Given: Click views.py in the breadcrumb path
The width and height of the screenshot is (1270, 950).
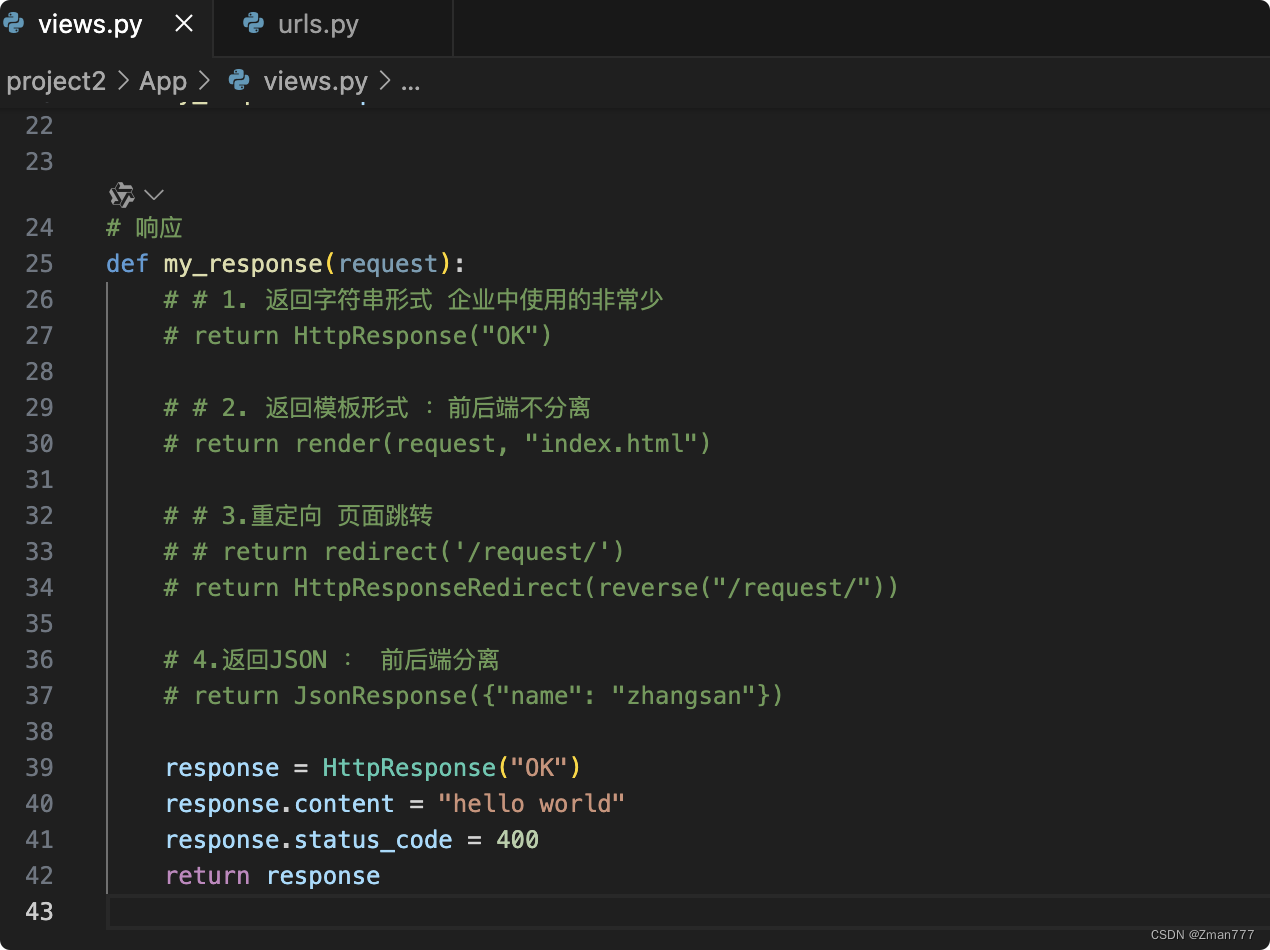Looking at the screenshot, I should pyautogui.click(x=315, y=81).
